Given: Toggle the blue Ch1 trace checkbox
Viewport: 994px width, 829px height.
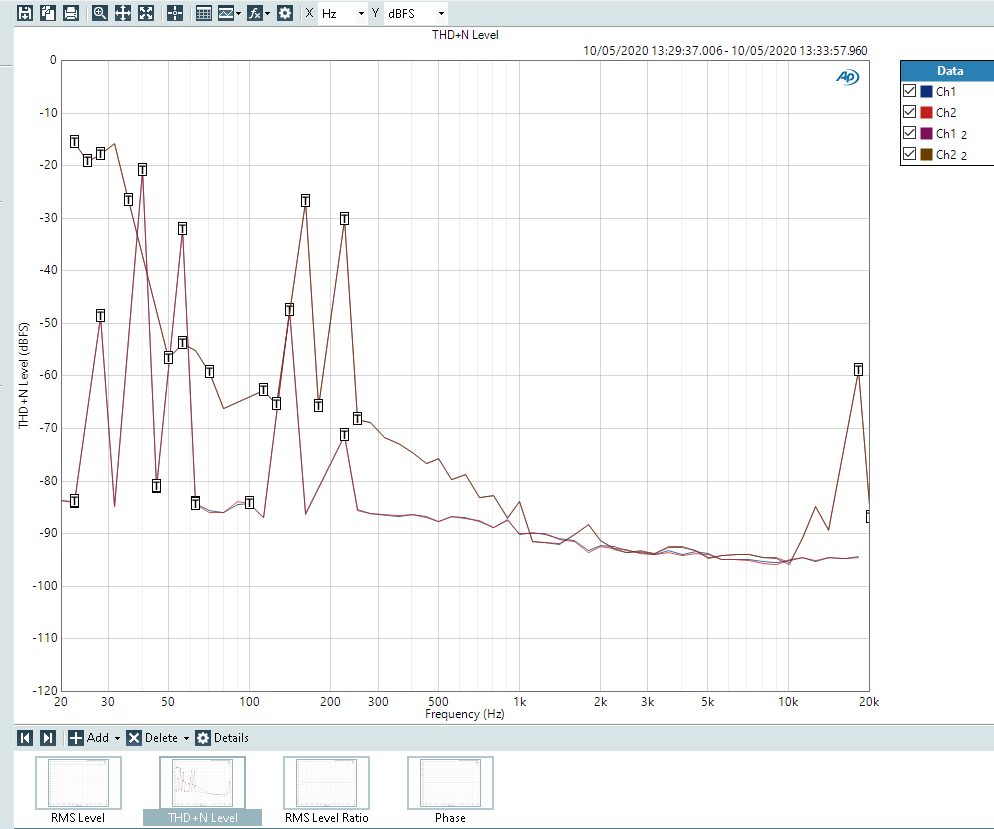Looking at the screenshot, I should [x=909, y=91].
